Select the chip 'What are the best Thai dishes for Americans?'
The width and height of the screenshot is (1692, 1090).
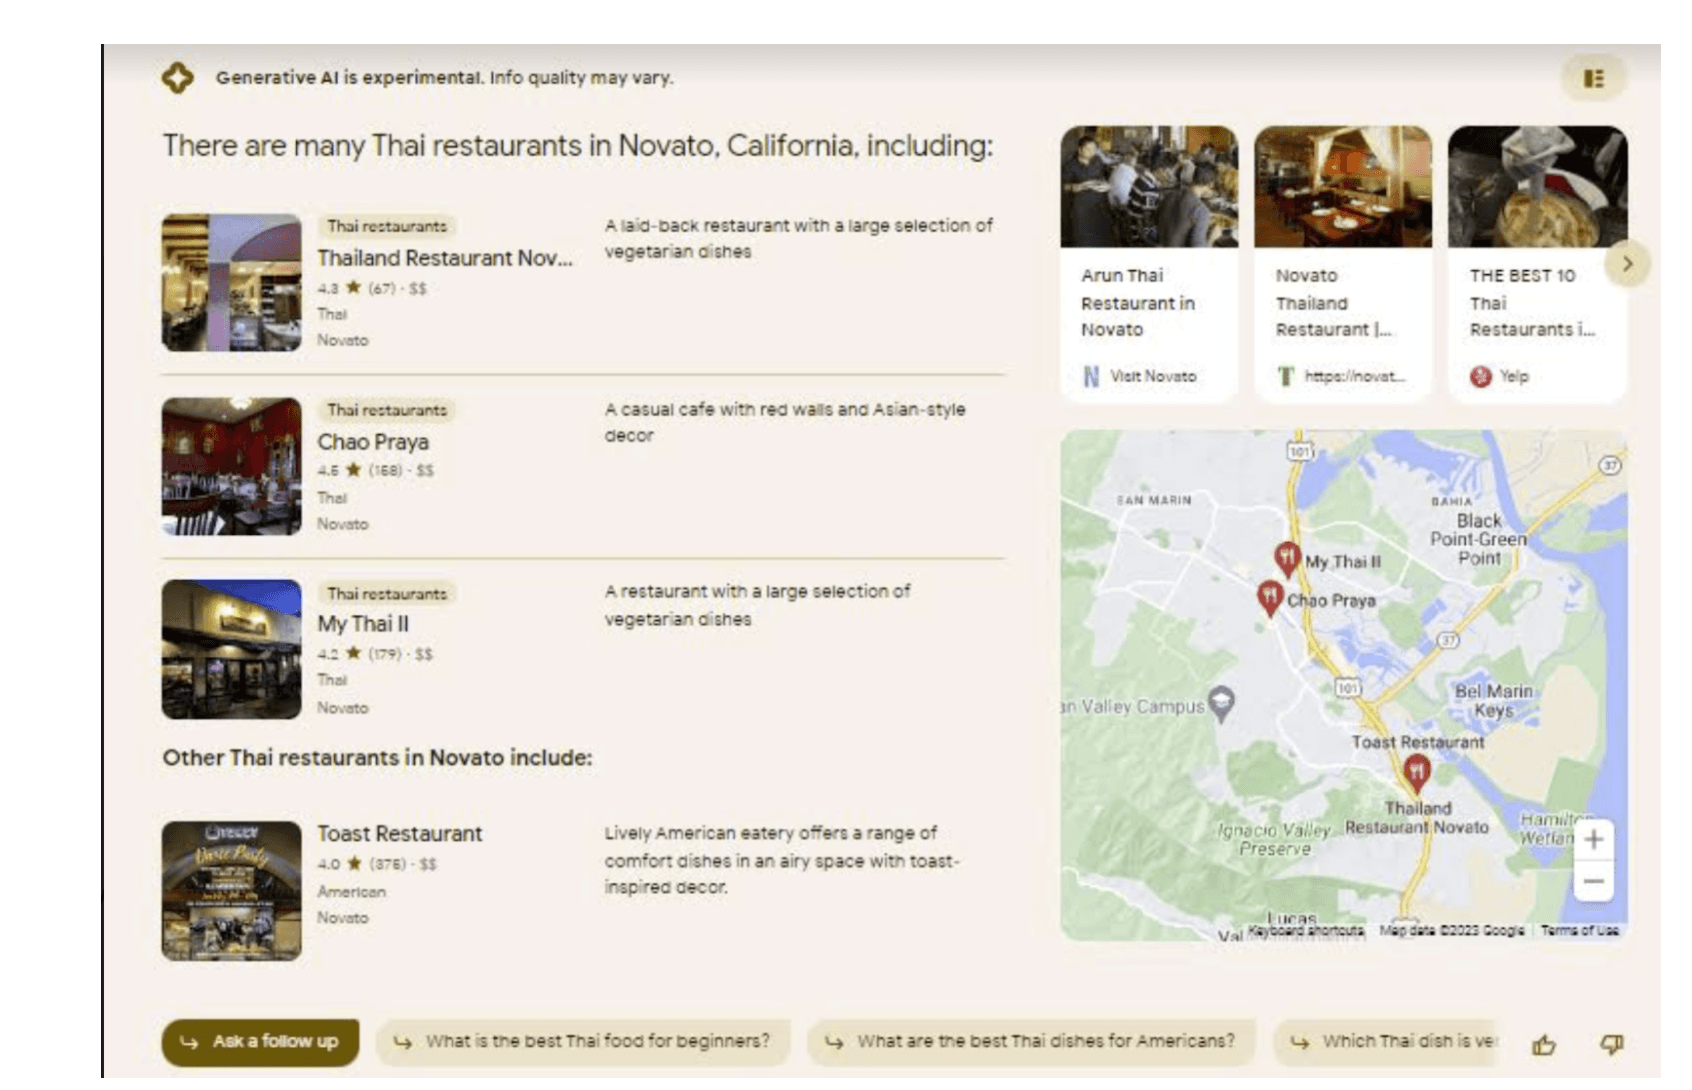tap(1029, 1040)
